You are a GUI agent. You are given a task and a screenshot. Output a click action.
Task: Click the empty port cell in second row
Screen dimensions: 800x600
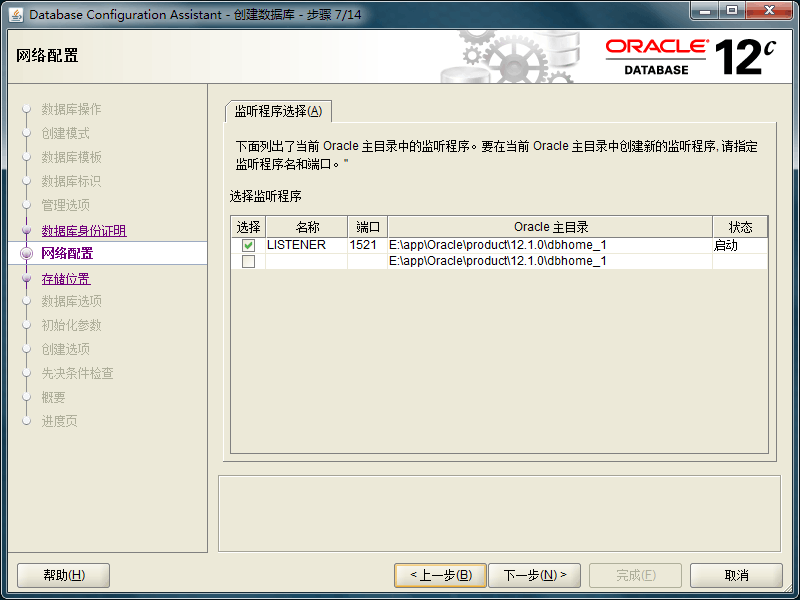click(367, 262)
